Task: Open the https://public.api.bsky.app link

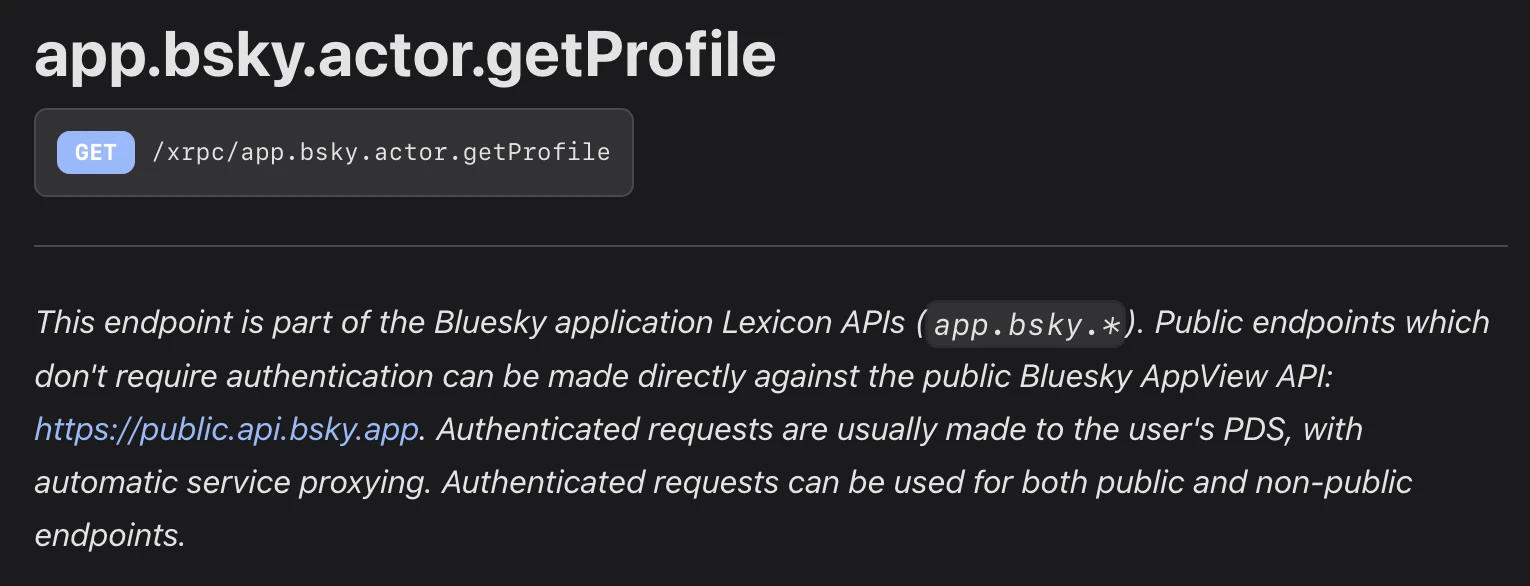Action: point(226,429)
